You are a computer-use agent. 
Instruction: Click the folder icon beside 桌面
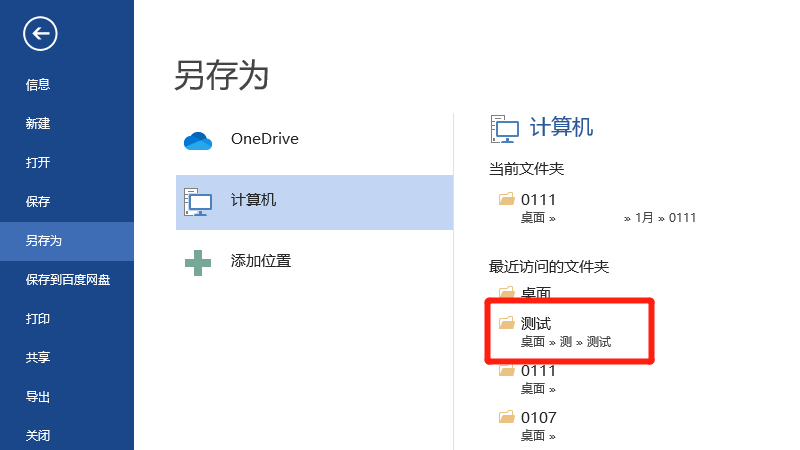tap(506, 293)
